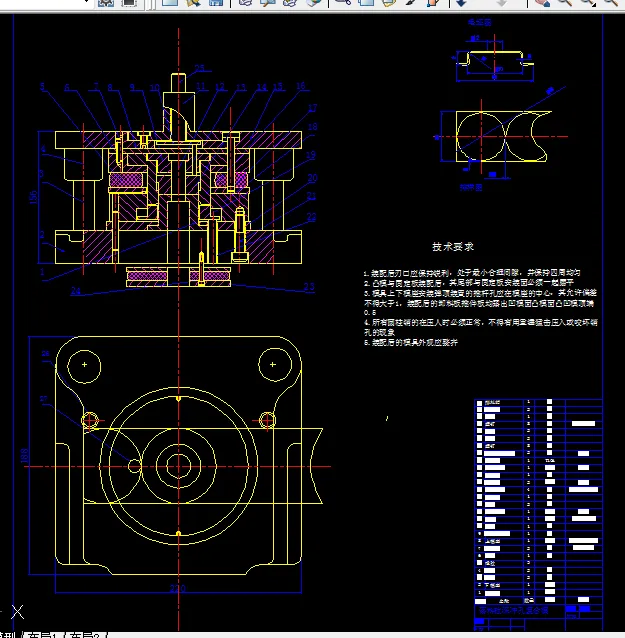Screen dimensions: 625x638
Task: Select part balloon number 4
Action: (43, 149)
